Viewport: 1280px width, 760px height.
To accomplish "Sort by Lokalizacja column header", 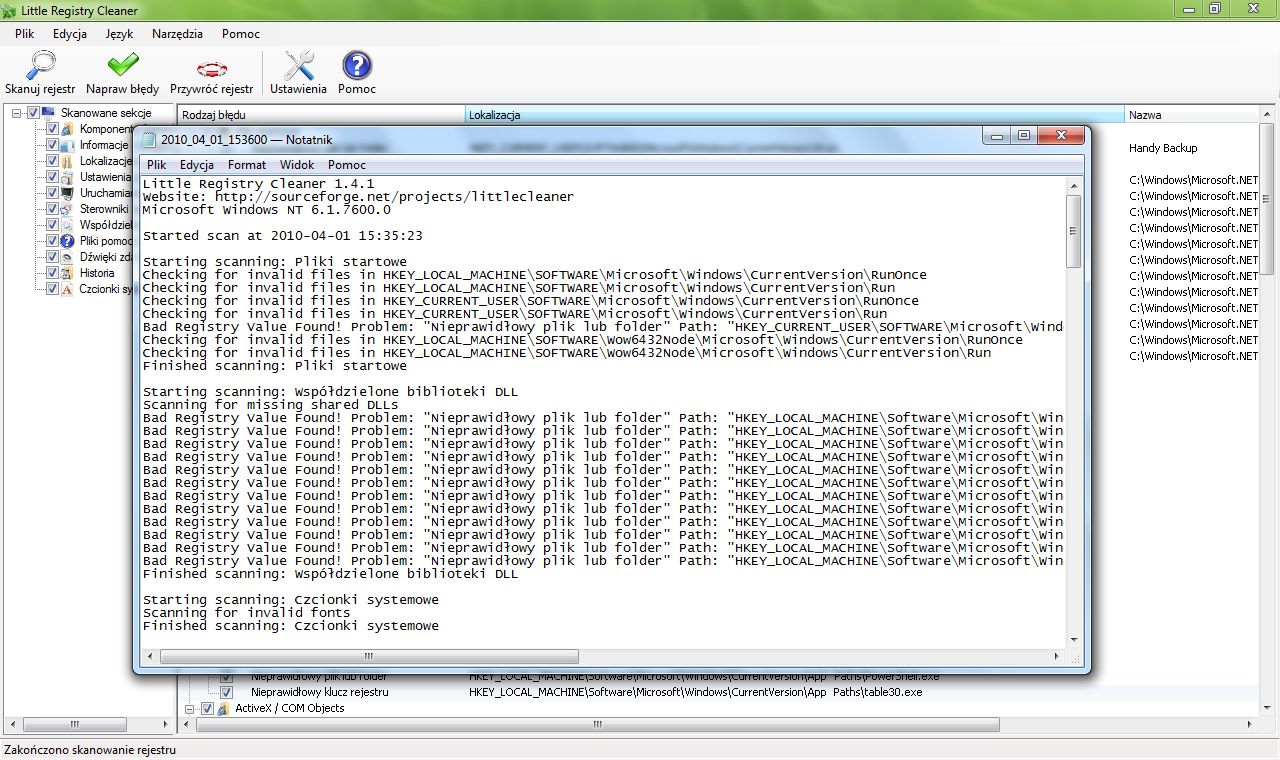I will [796, 115].
